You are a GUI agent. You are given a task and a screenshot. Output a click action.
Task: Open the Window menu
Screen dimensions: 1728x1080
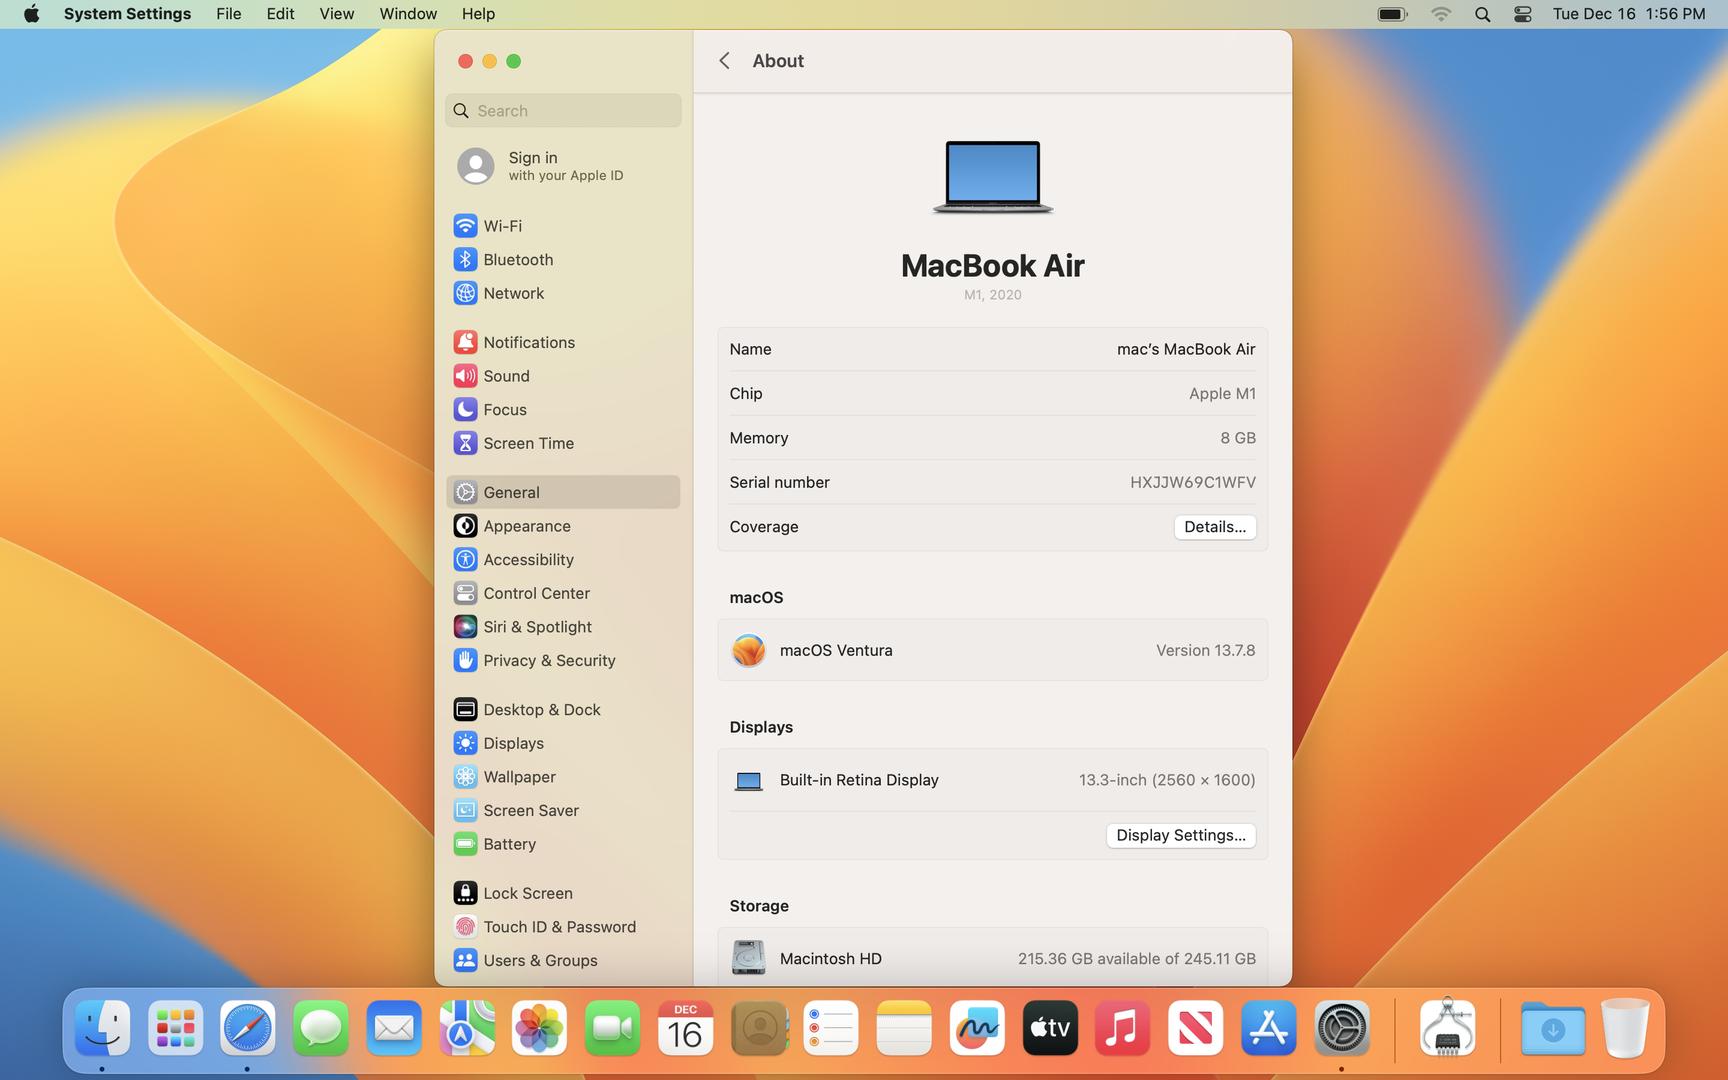point(407,14)
